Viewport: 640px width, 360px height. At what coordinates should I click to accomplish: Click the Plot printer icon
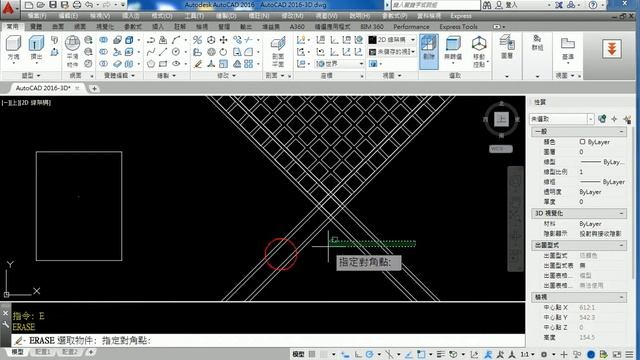77,5
